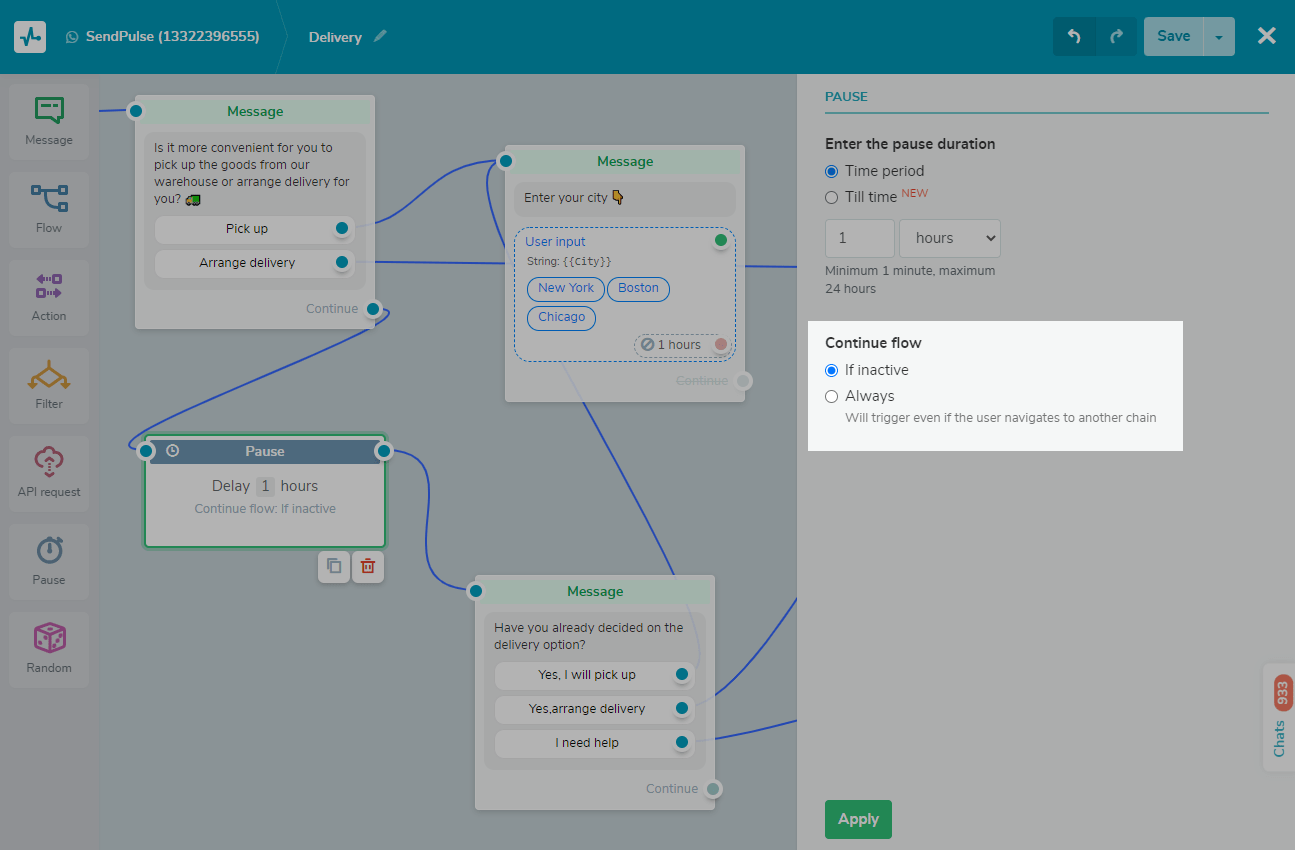Select the Till time radio option

pos(831,197)
